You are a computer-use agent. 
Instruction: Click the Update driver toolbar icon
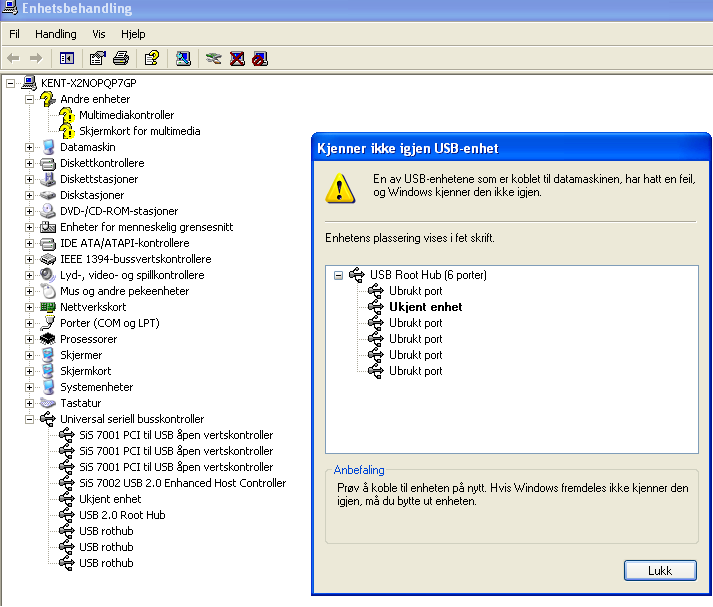213,58
